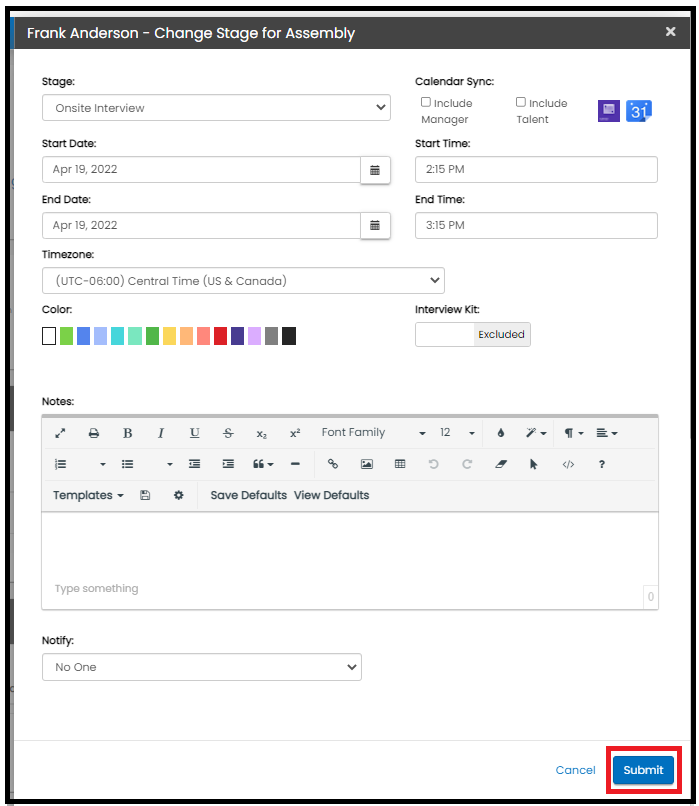Viewport: 699px width, 806px height.
Task: Click the save template floppy icon
Action: click(x=145, y=495)
